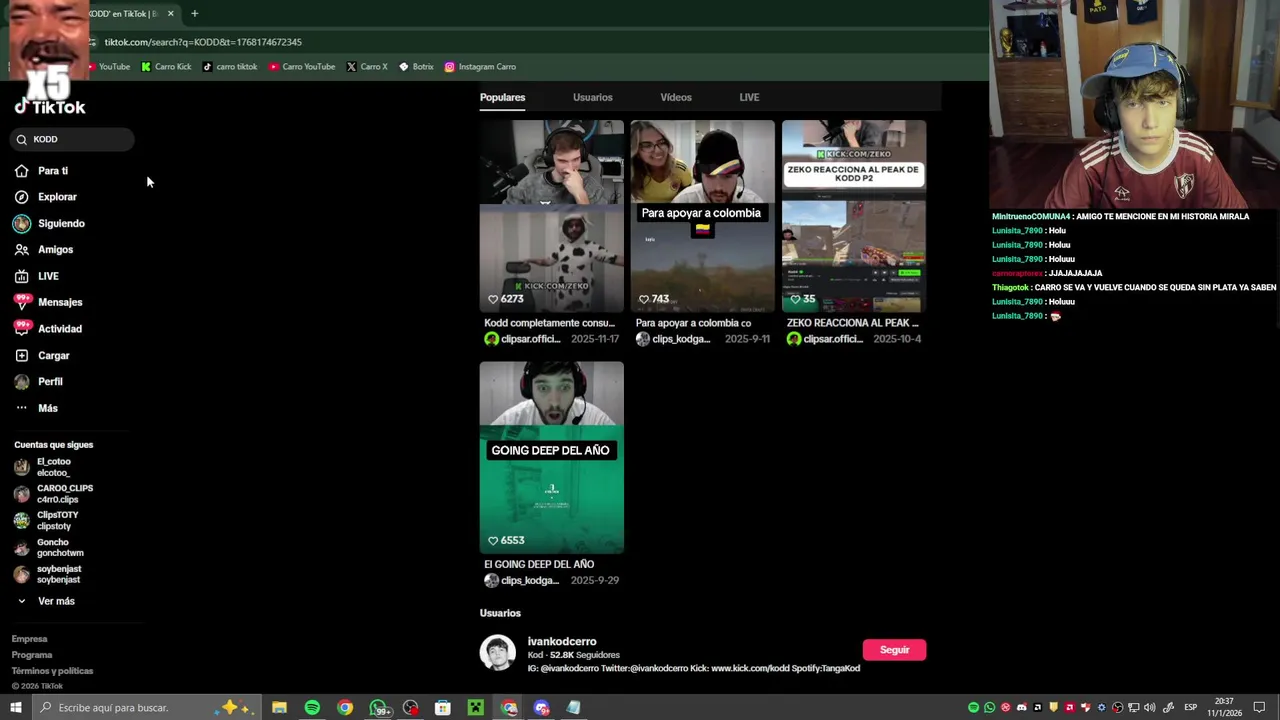Close the KODD TikTok browser tab
1280x720 pixels.
click(170, 13)
